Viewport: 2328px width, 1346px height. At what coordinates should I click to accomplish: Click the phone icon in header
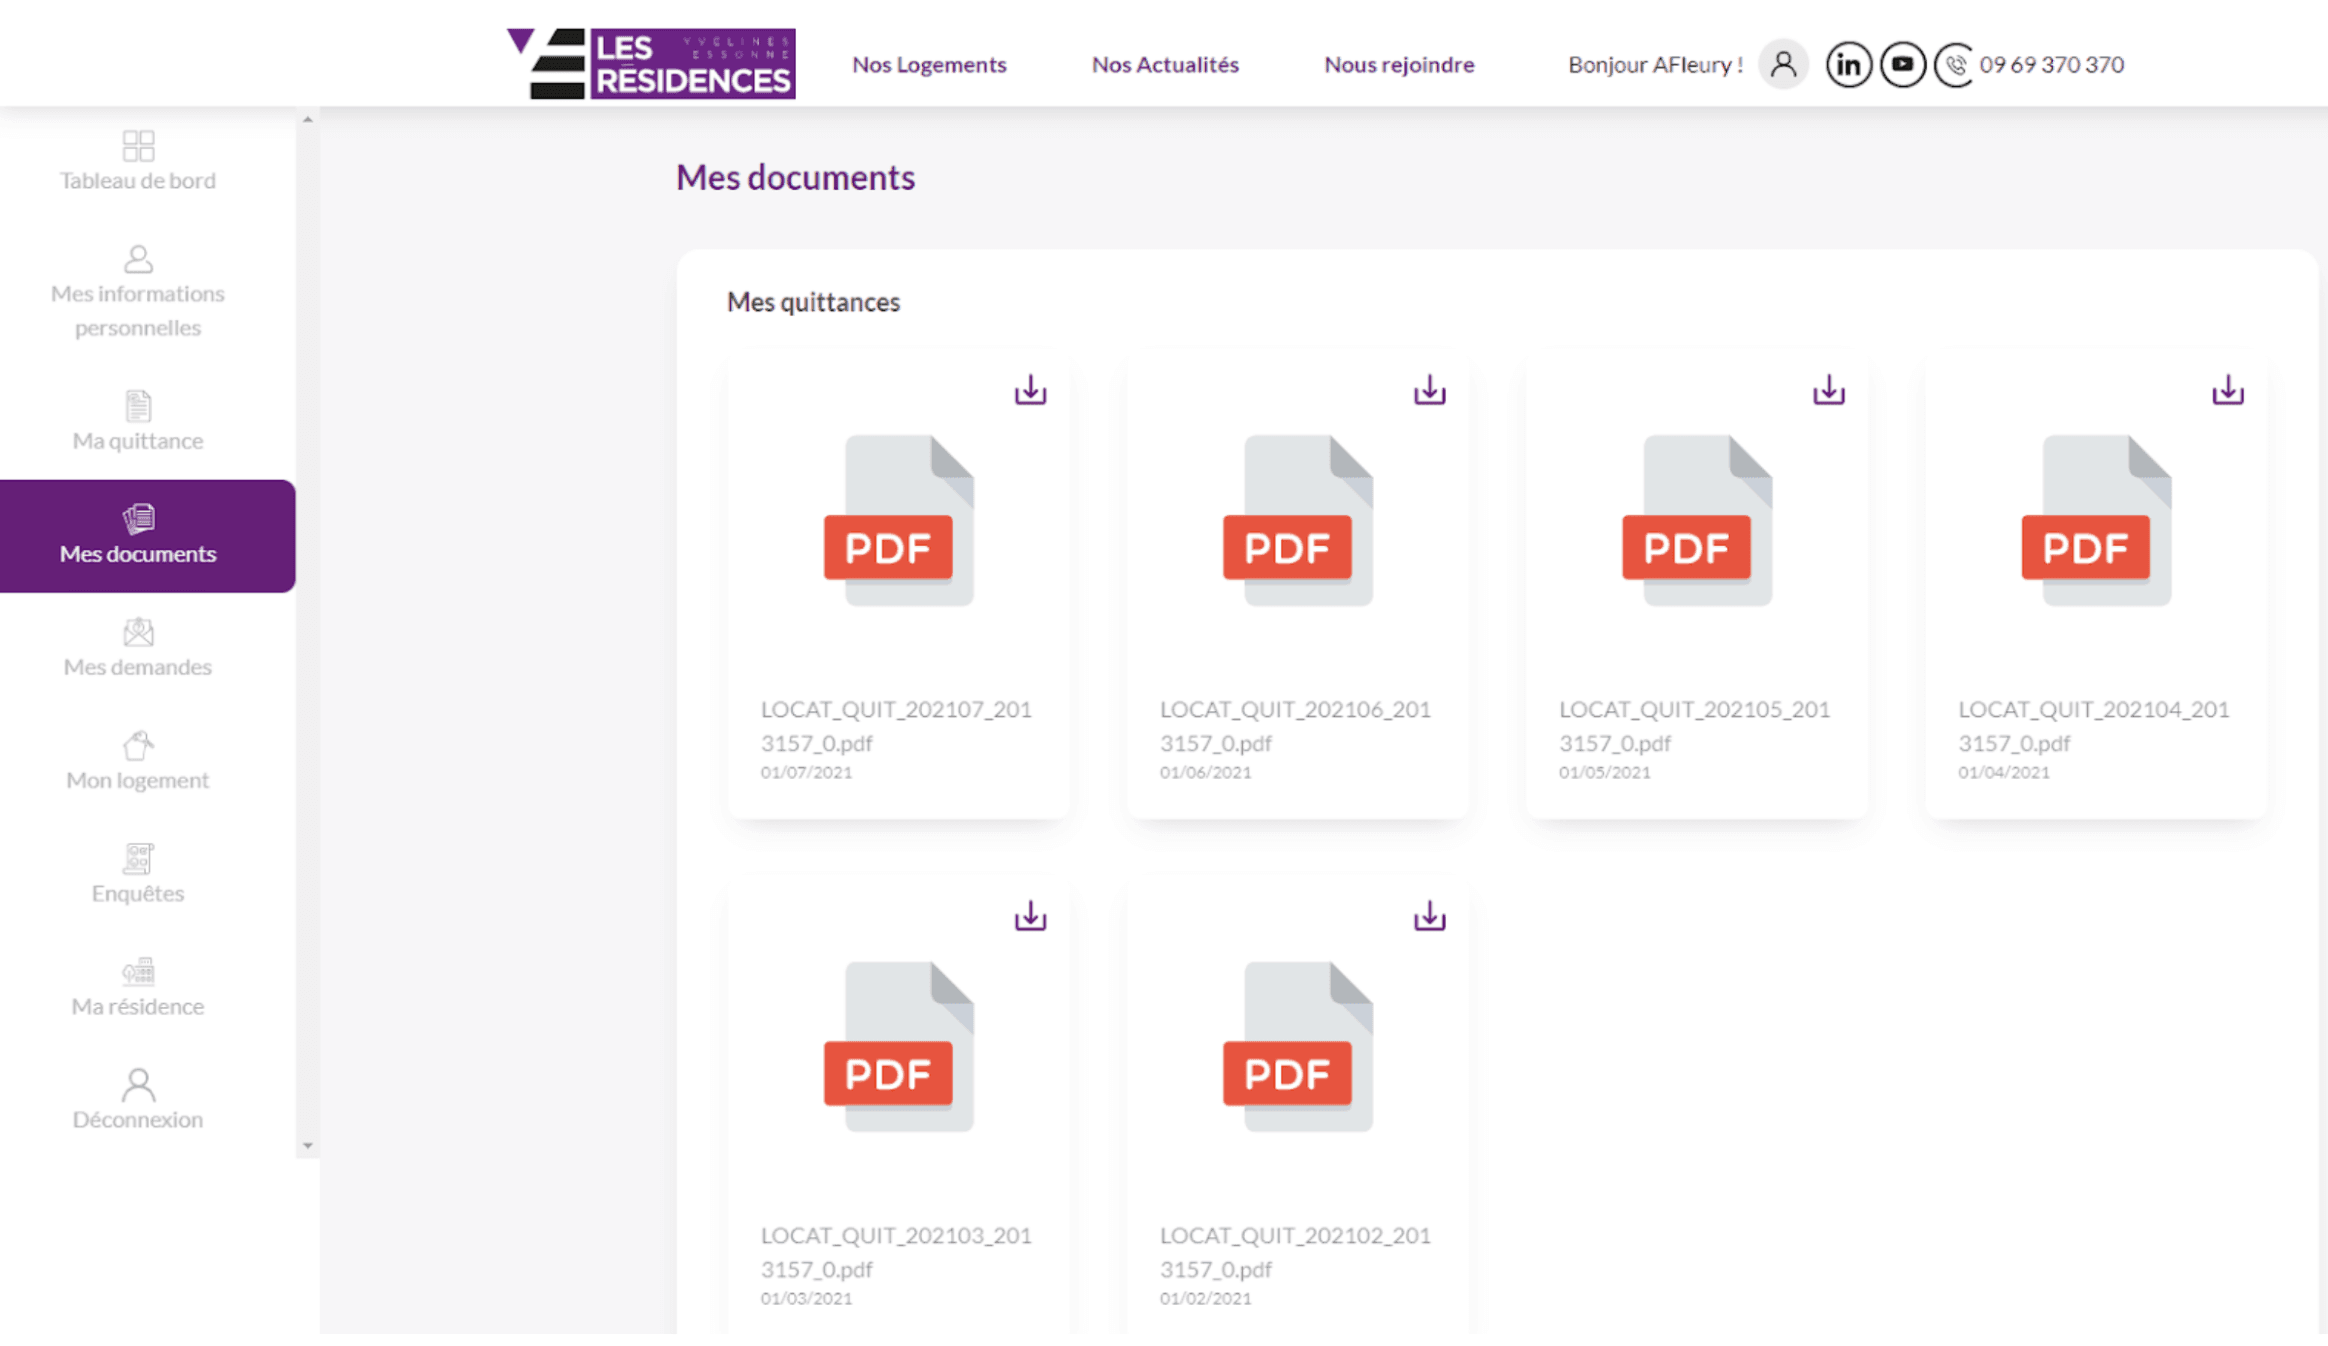coord(1954,65)
